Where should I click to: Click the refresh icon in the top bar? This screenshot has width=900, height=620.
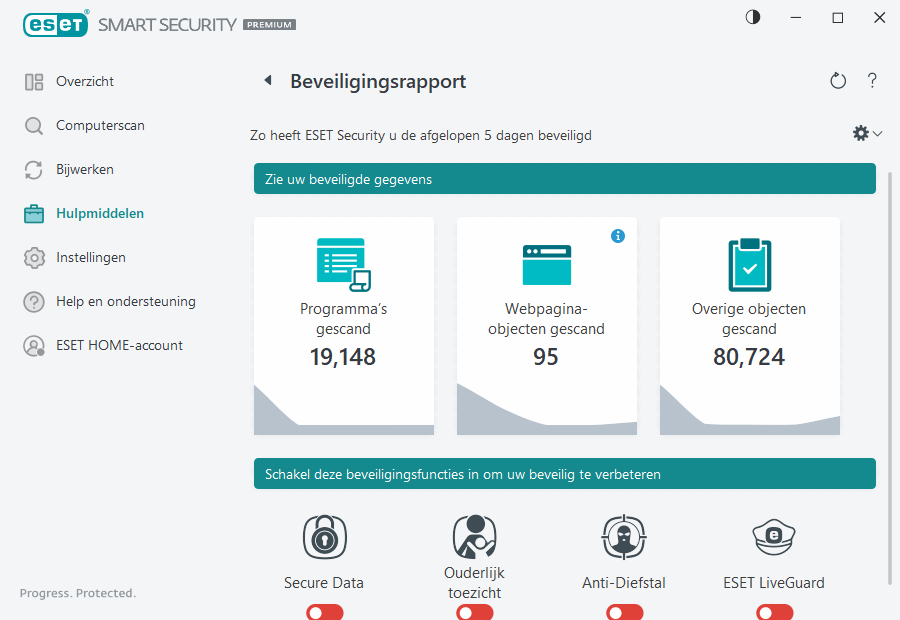[x=838, y=81]
